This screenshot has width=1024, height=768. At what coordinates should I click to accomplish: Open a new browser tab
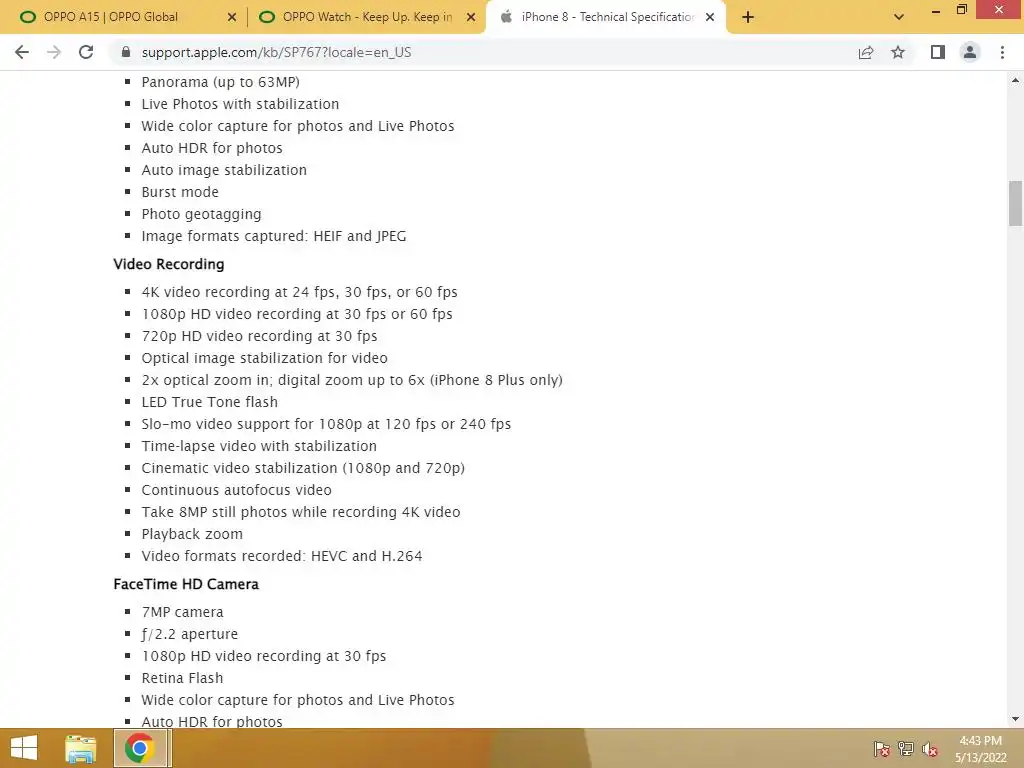[748, 17]
